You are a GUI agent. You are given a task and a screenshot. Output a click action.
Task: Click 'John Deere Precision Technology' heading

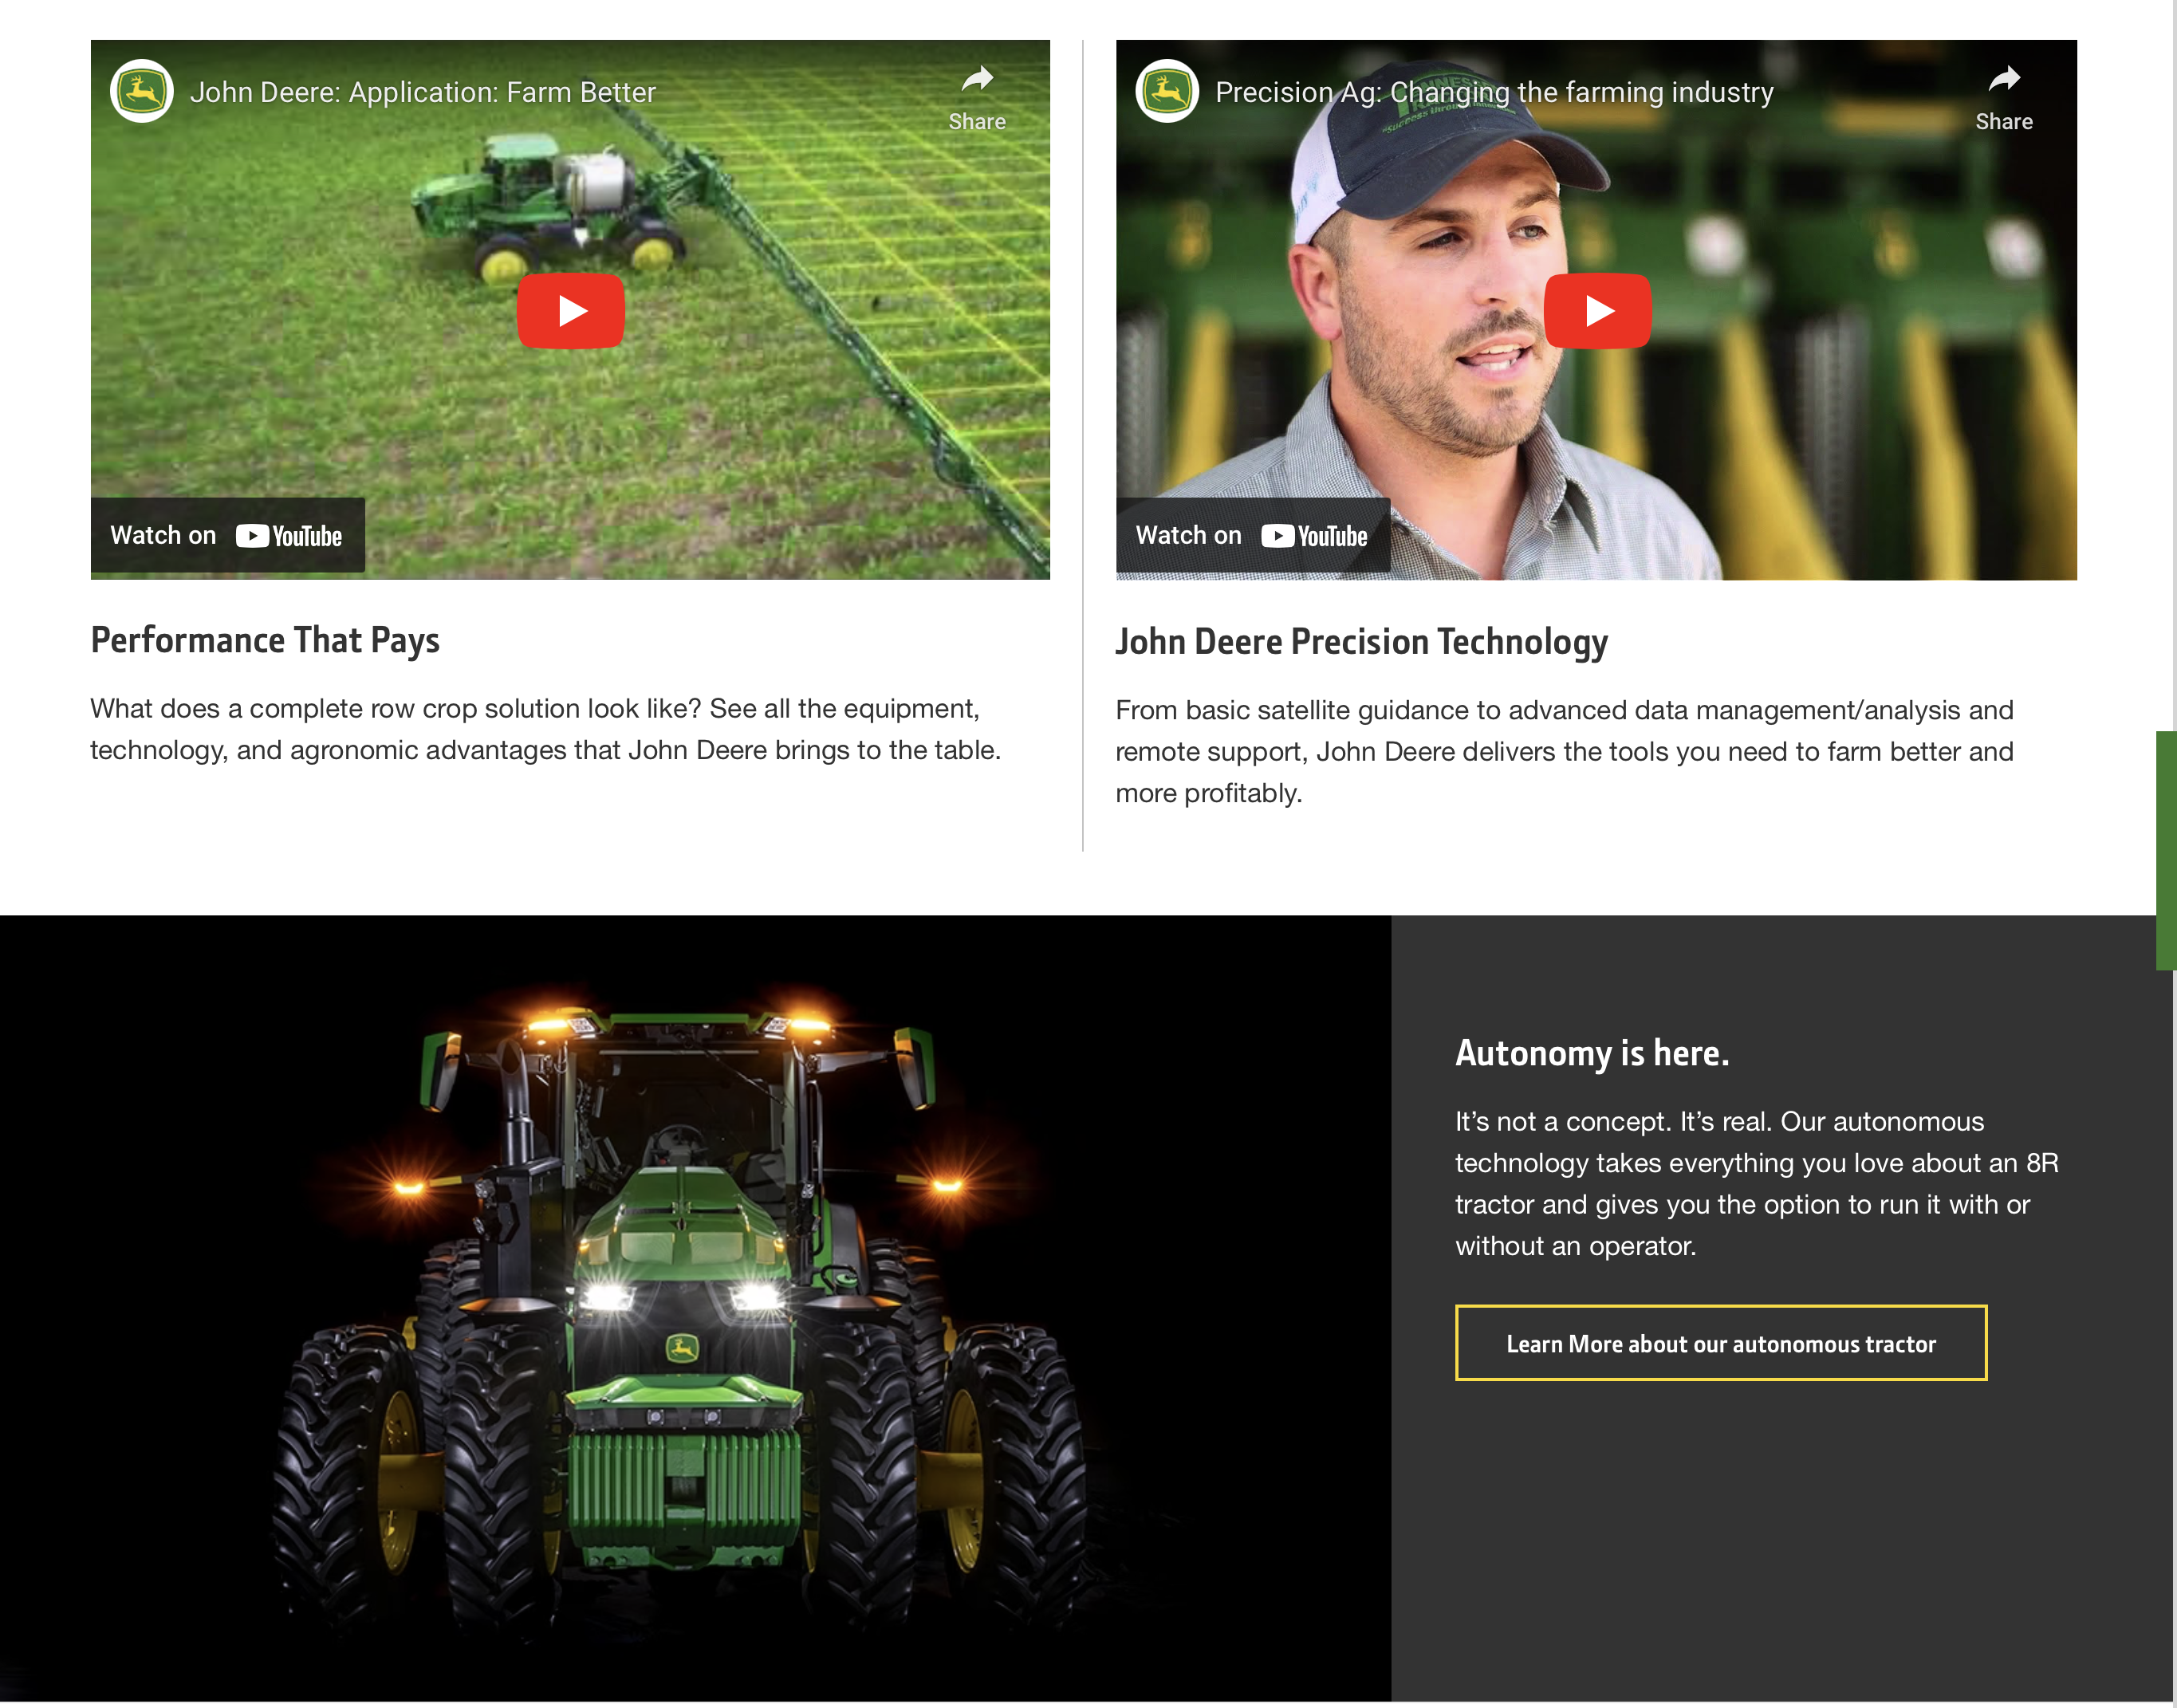[1361, 642]
